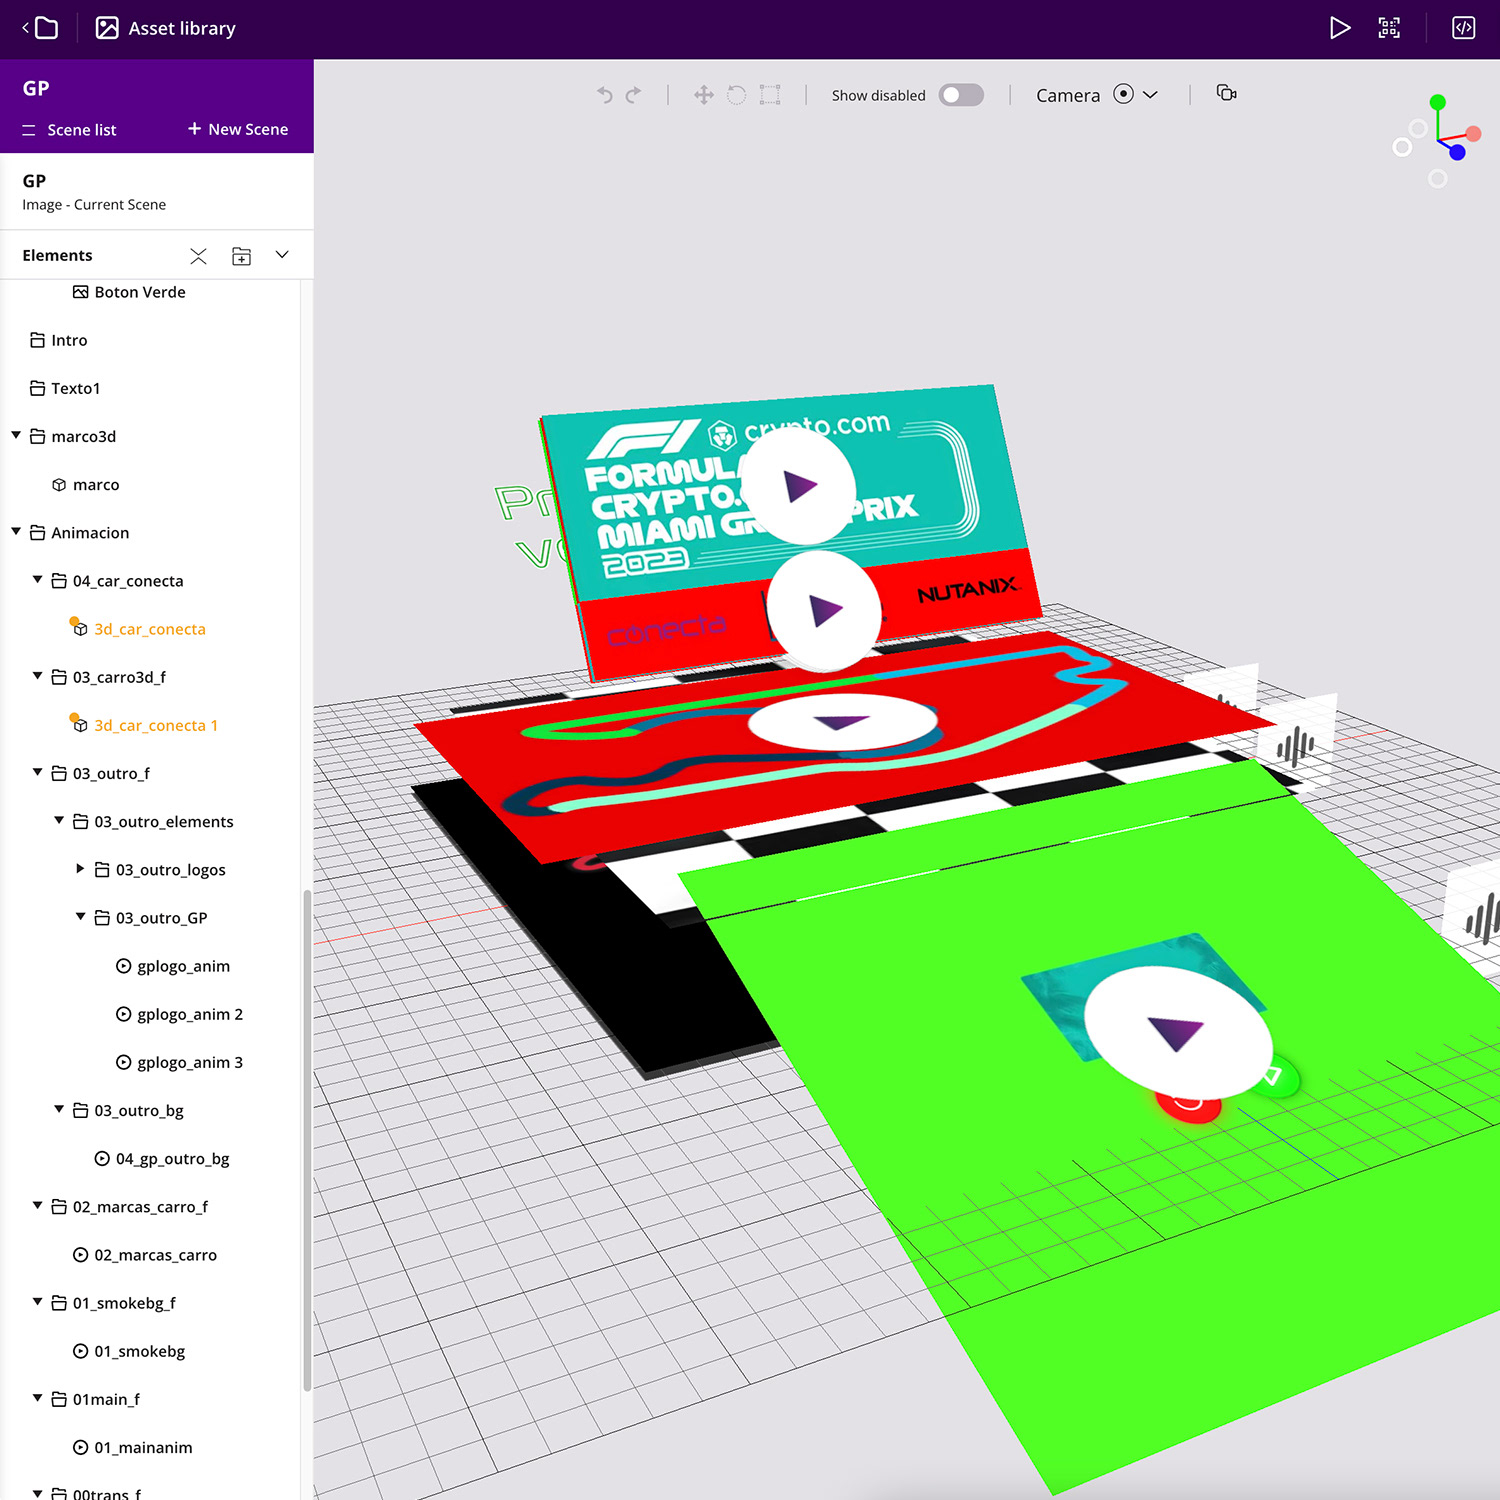Play the video on the teal banner
Screen dimensions: 1500x1500
(800, 487)
